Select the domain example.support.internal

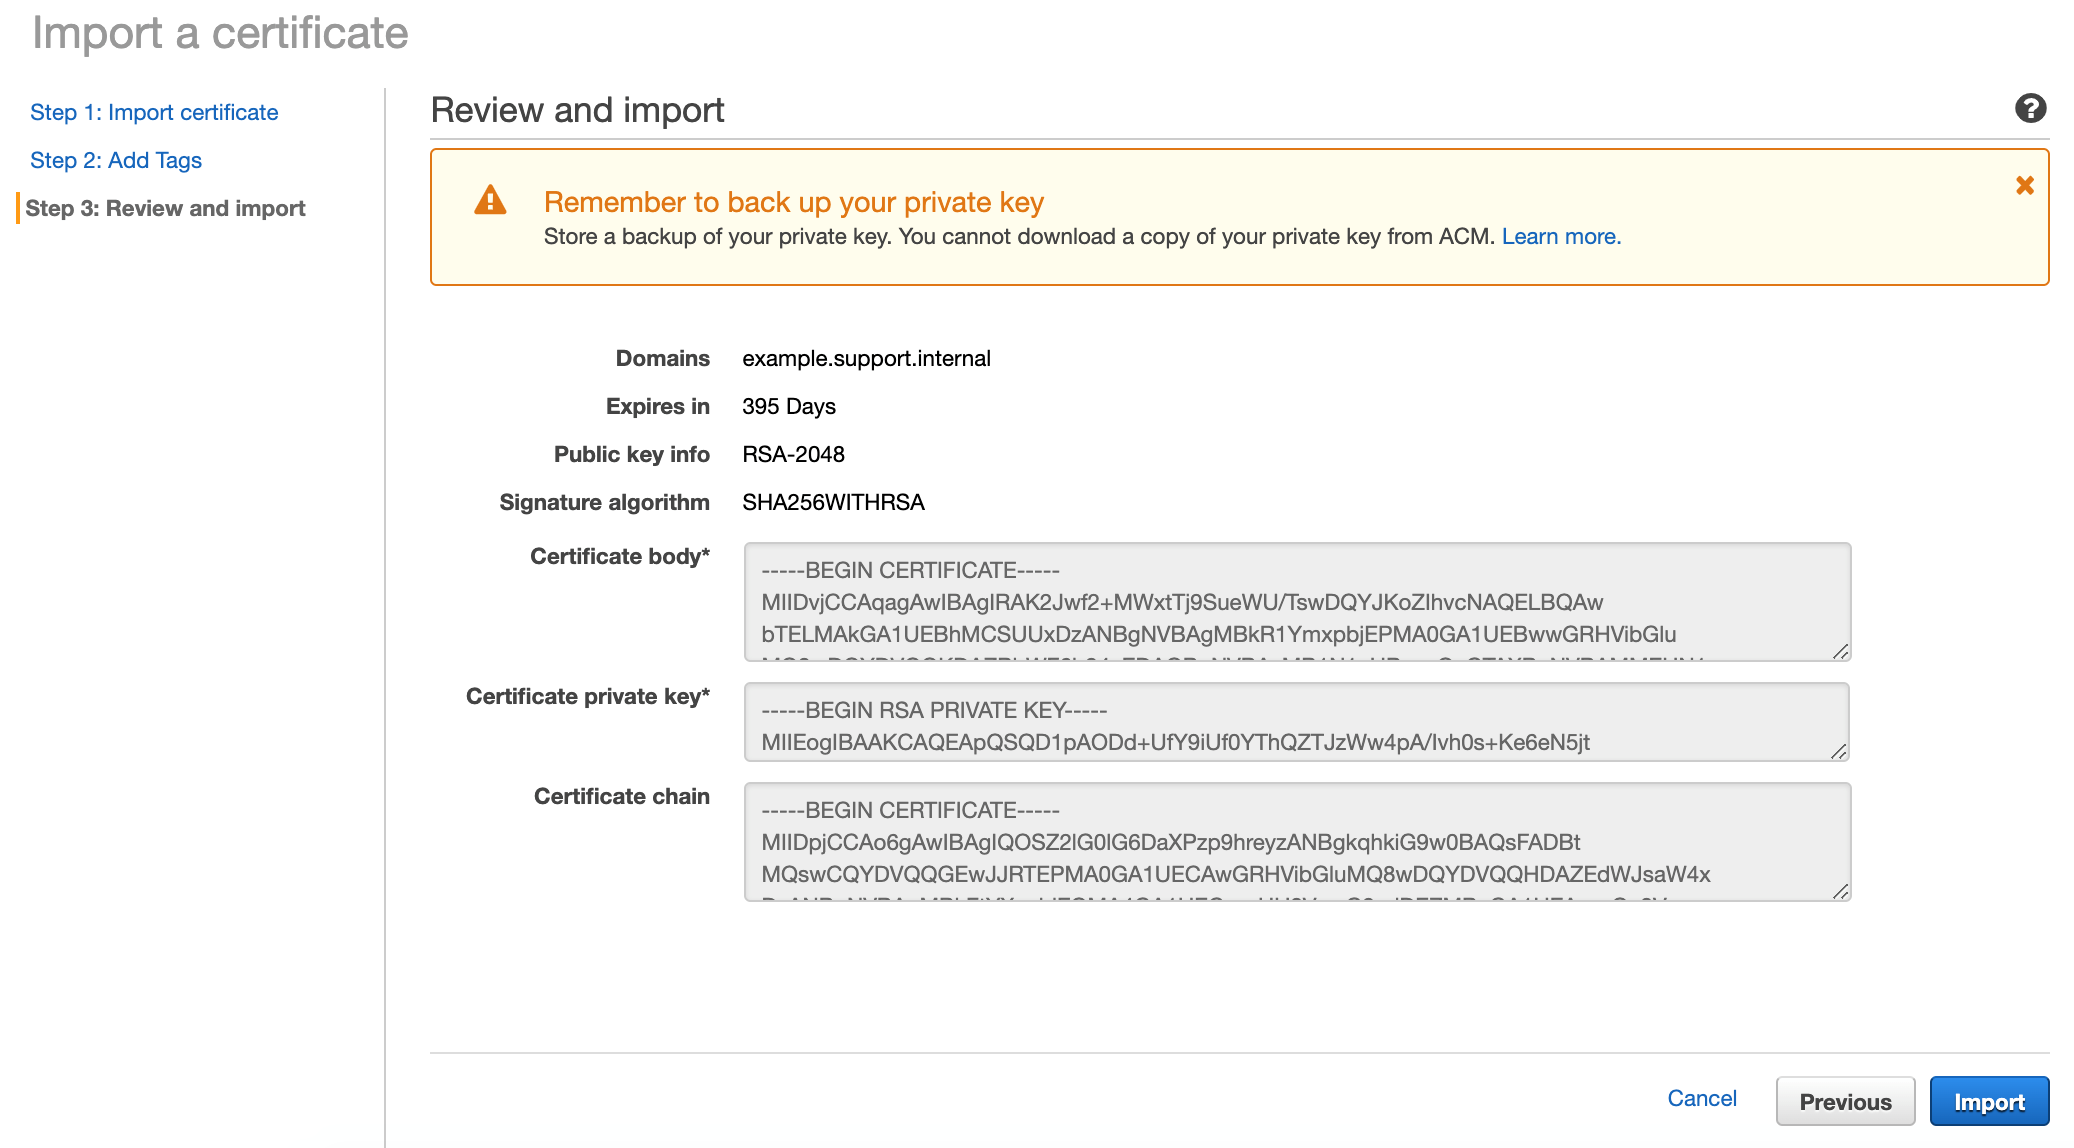(x=866, y=358)
